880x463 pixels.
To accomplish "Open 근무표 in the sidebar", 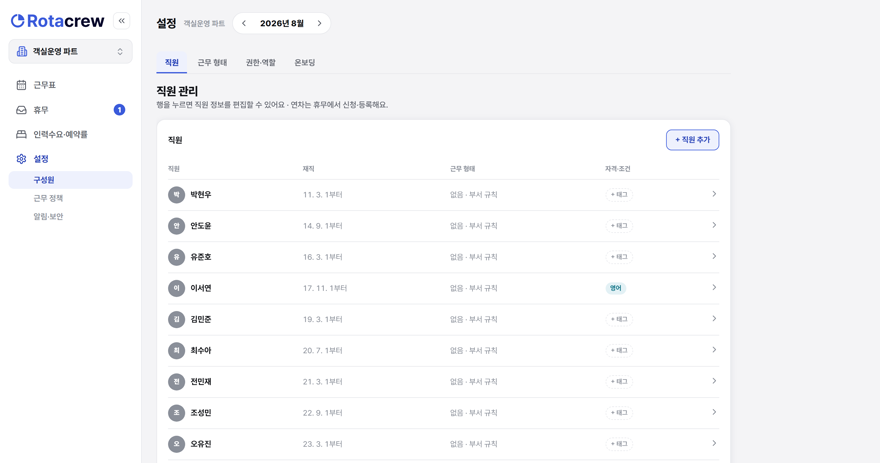I will pyautogui.click(x=71, y=85).
